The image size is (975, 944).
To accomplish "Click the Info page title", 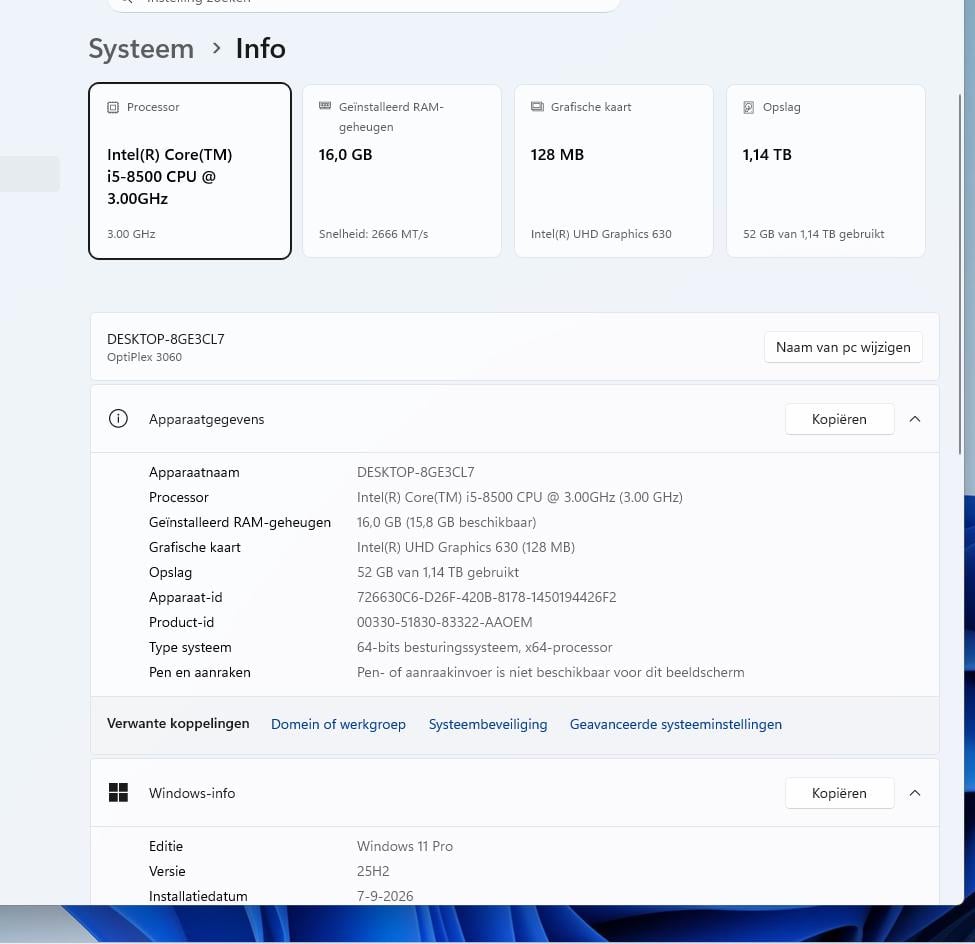I will tap(261, 49).
